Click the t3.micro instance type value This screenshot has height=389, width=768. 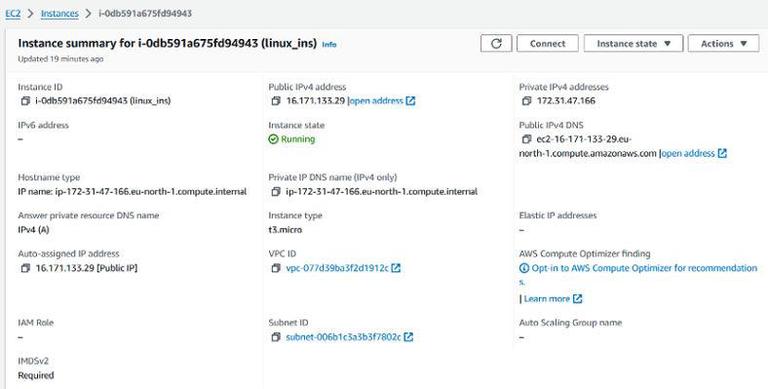click(x=285, y=230)
